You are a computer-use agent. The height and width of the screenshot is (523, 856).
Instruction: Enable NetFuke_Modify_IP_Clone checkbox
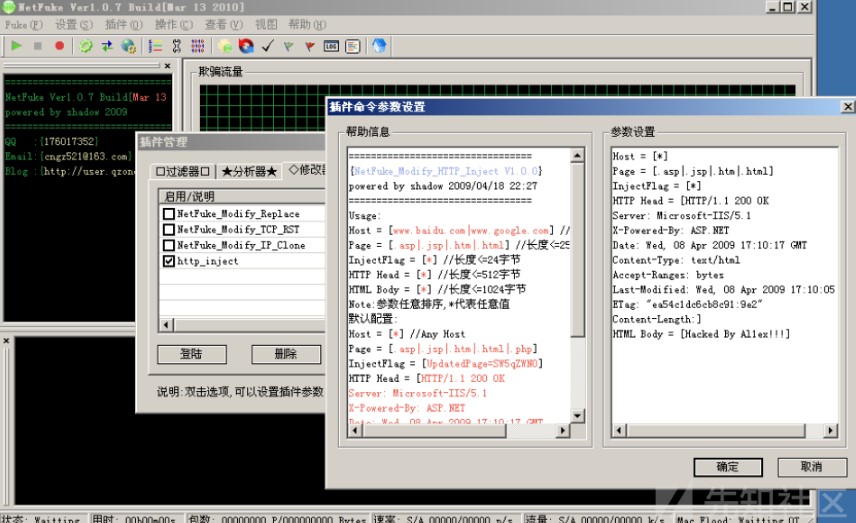(x=169, y=245)
